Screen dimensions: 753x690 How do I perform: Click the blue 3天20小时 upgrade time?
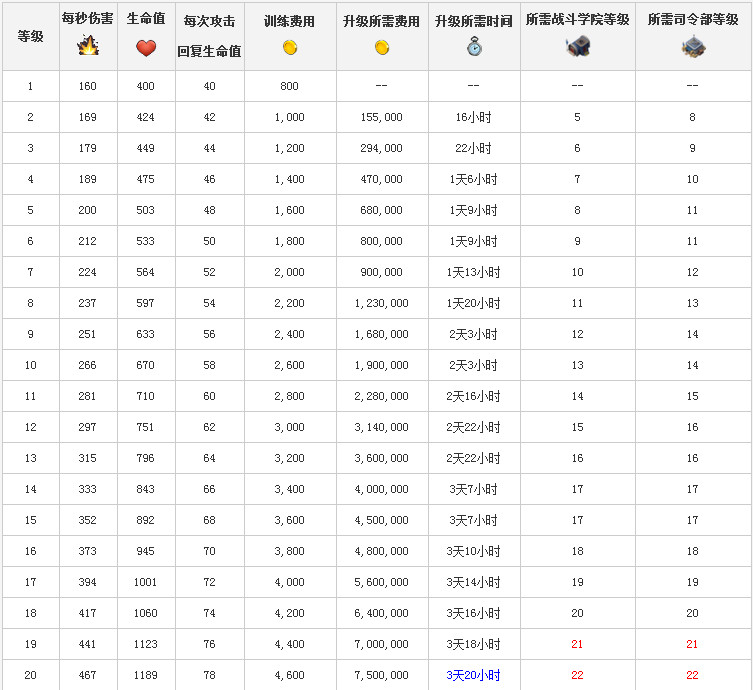point(474,675)
